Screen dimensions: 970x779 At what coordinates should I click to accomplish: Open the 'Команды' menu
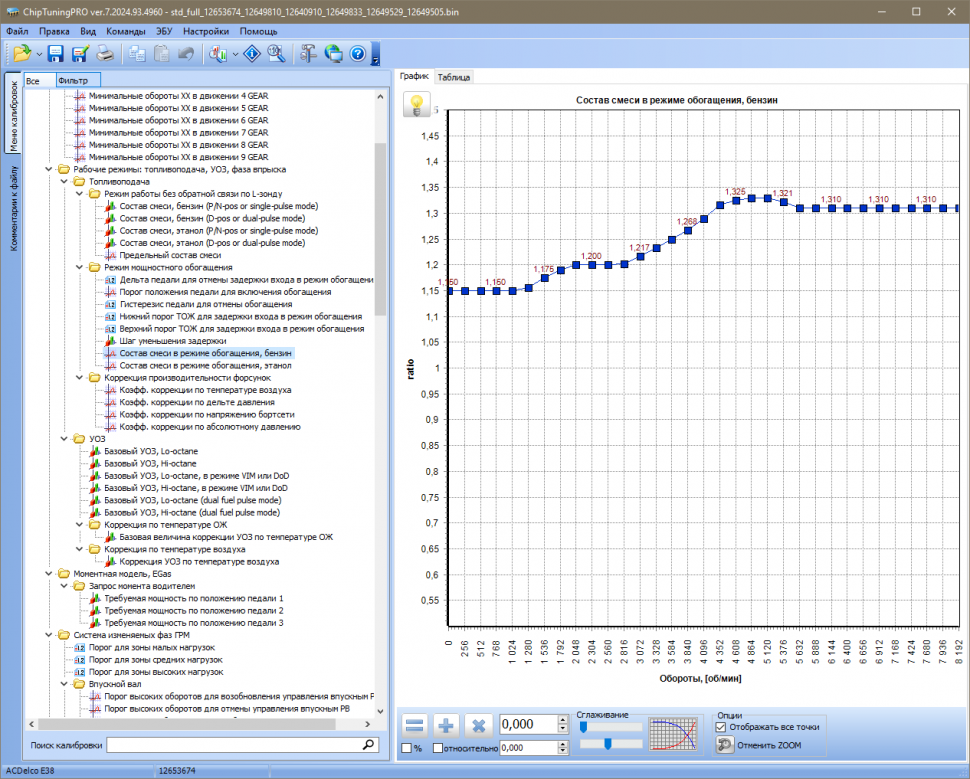(125, 31)
